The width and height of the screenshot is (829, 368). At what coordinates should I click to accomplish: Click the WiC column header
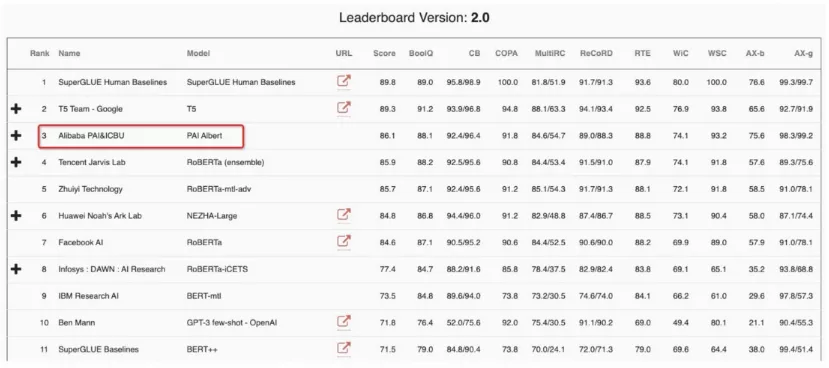click(x=681, y=53)
